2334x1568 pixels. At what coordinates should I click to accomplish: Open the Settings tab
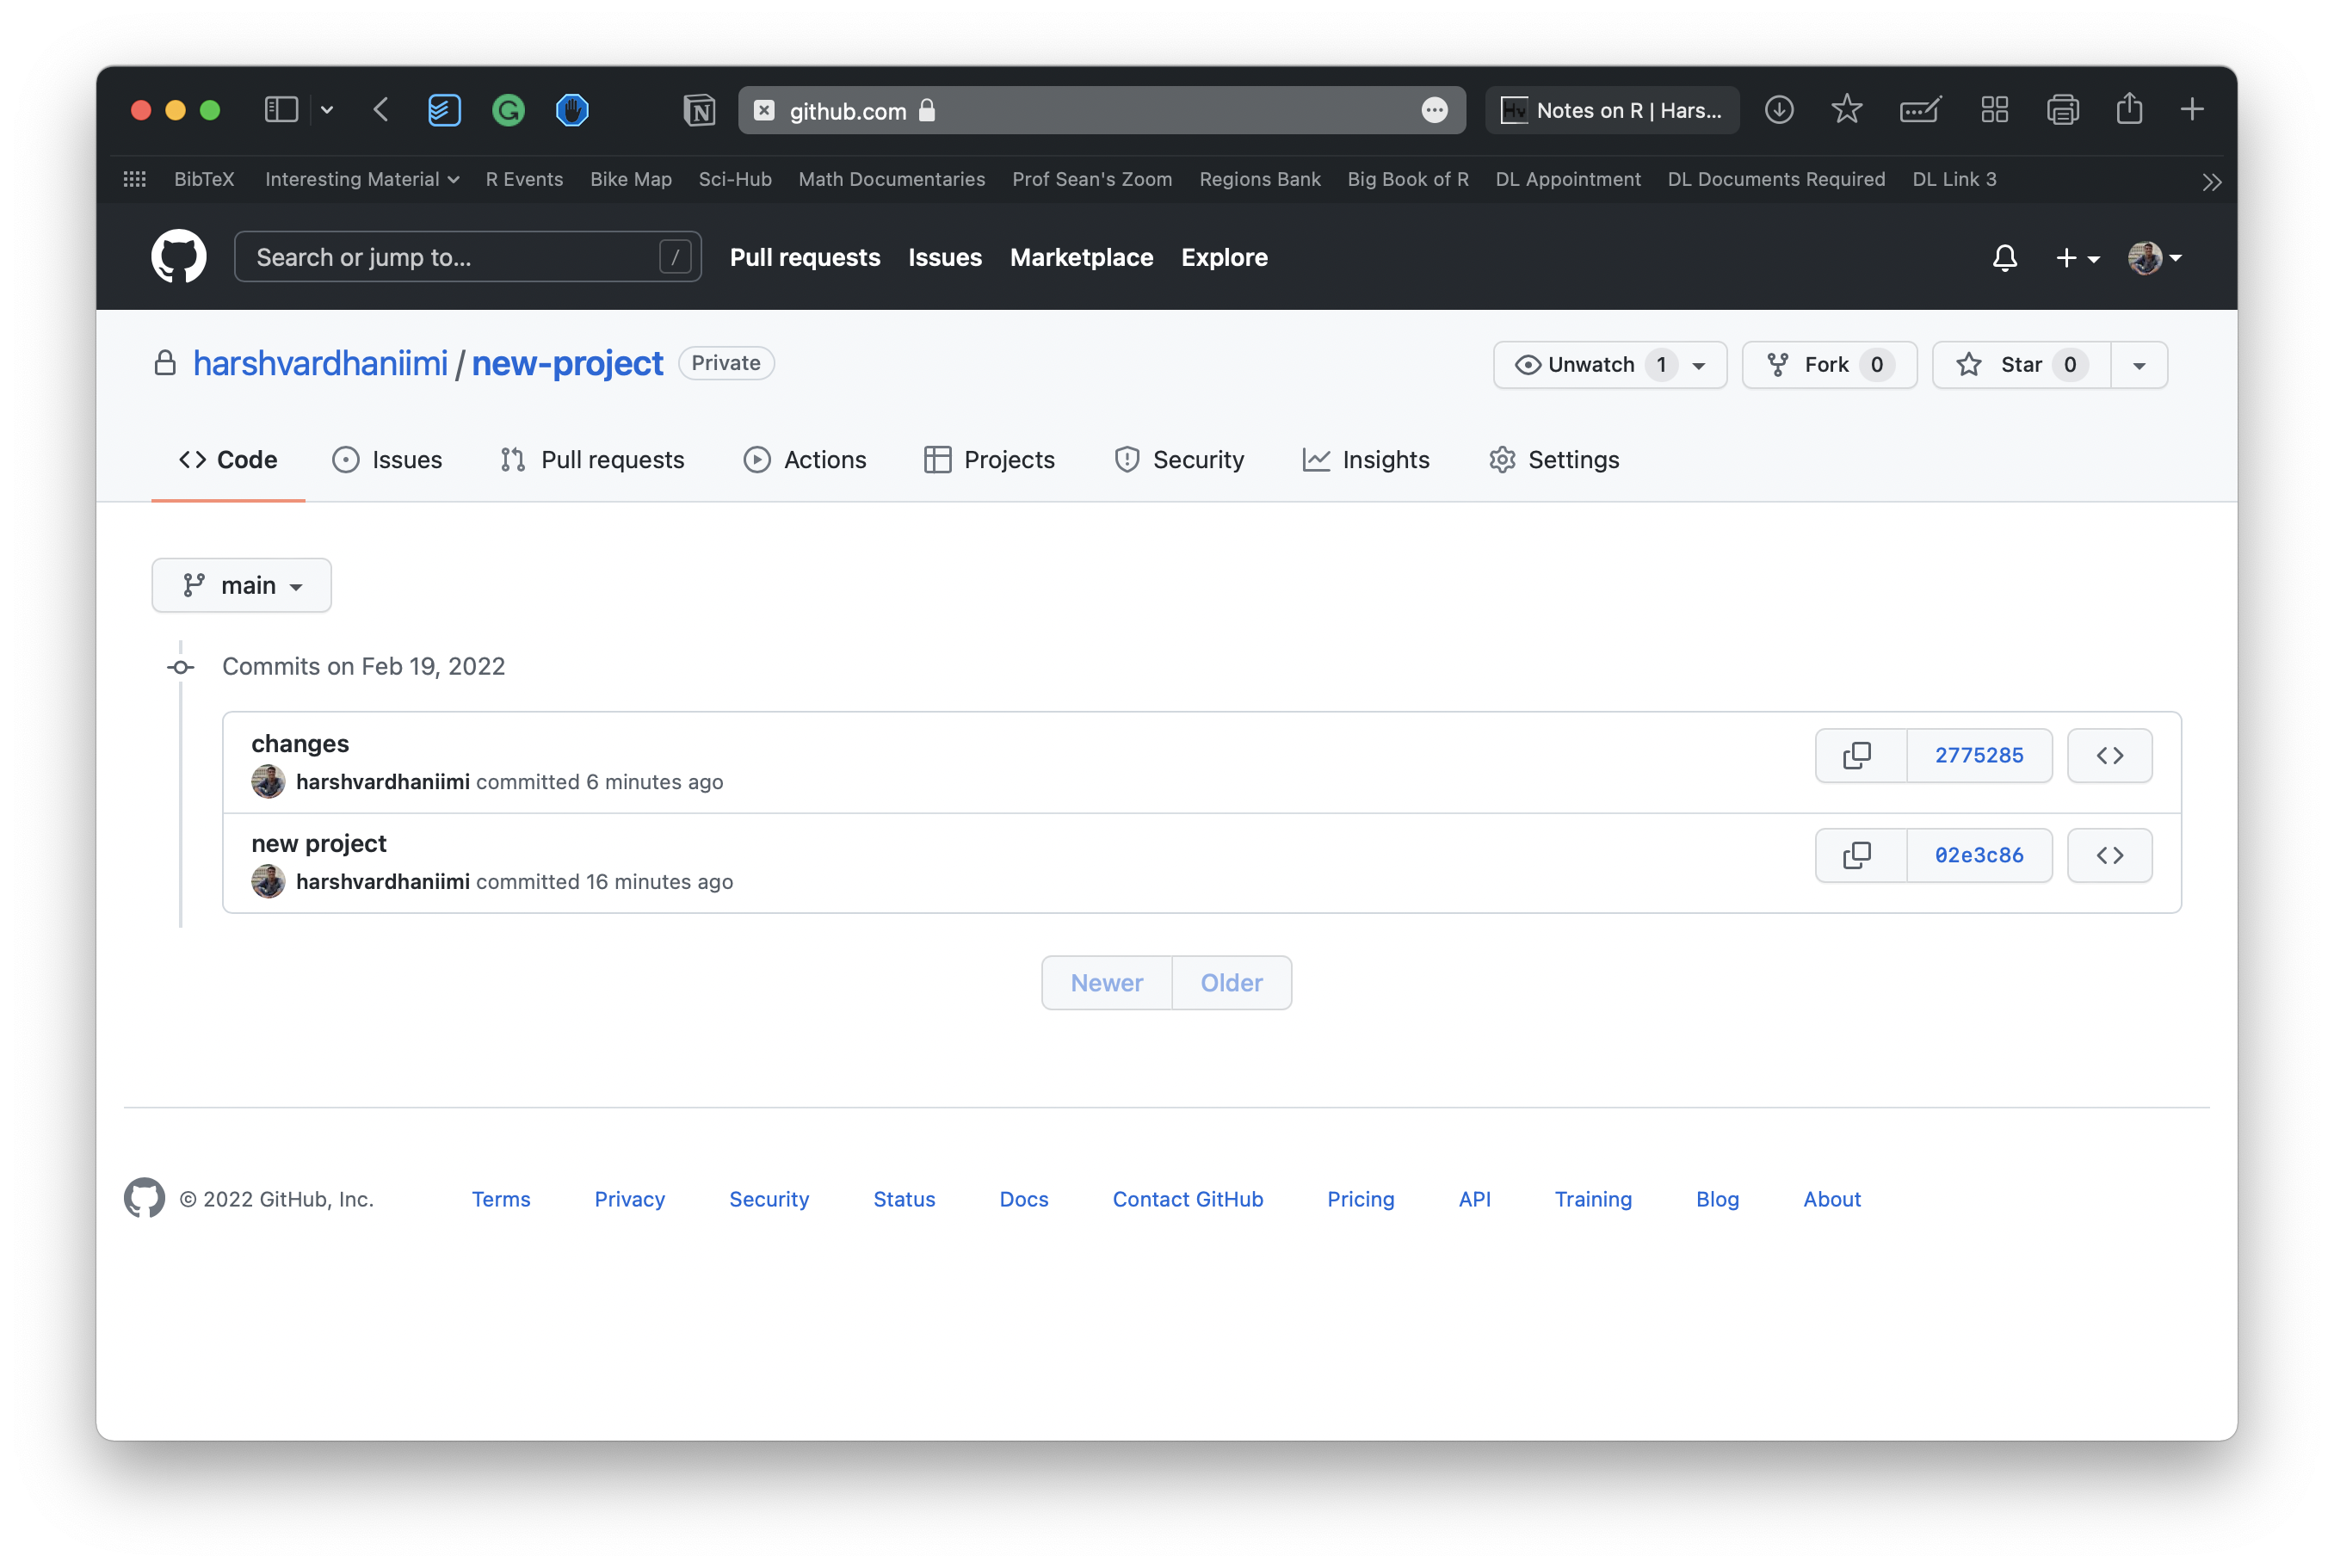(x=1554, y=460)
